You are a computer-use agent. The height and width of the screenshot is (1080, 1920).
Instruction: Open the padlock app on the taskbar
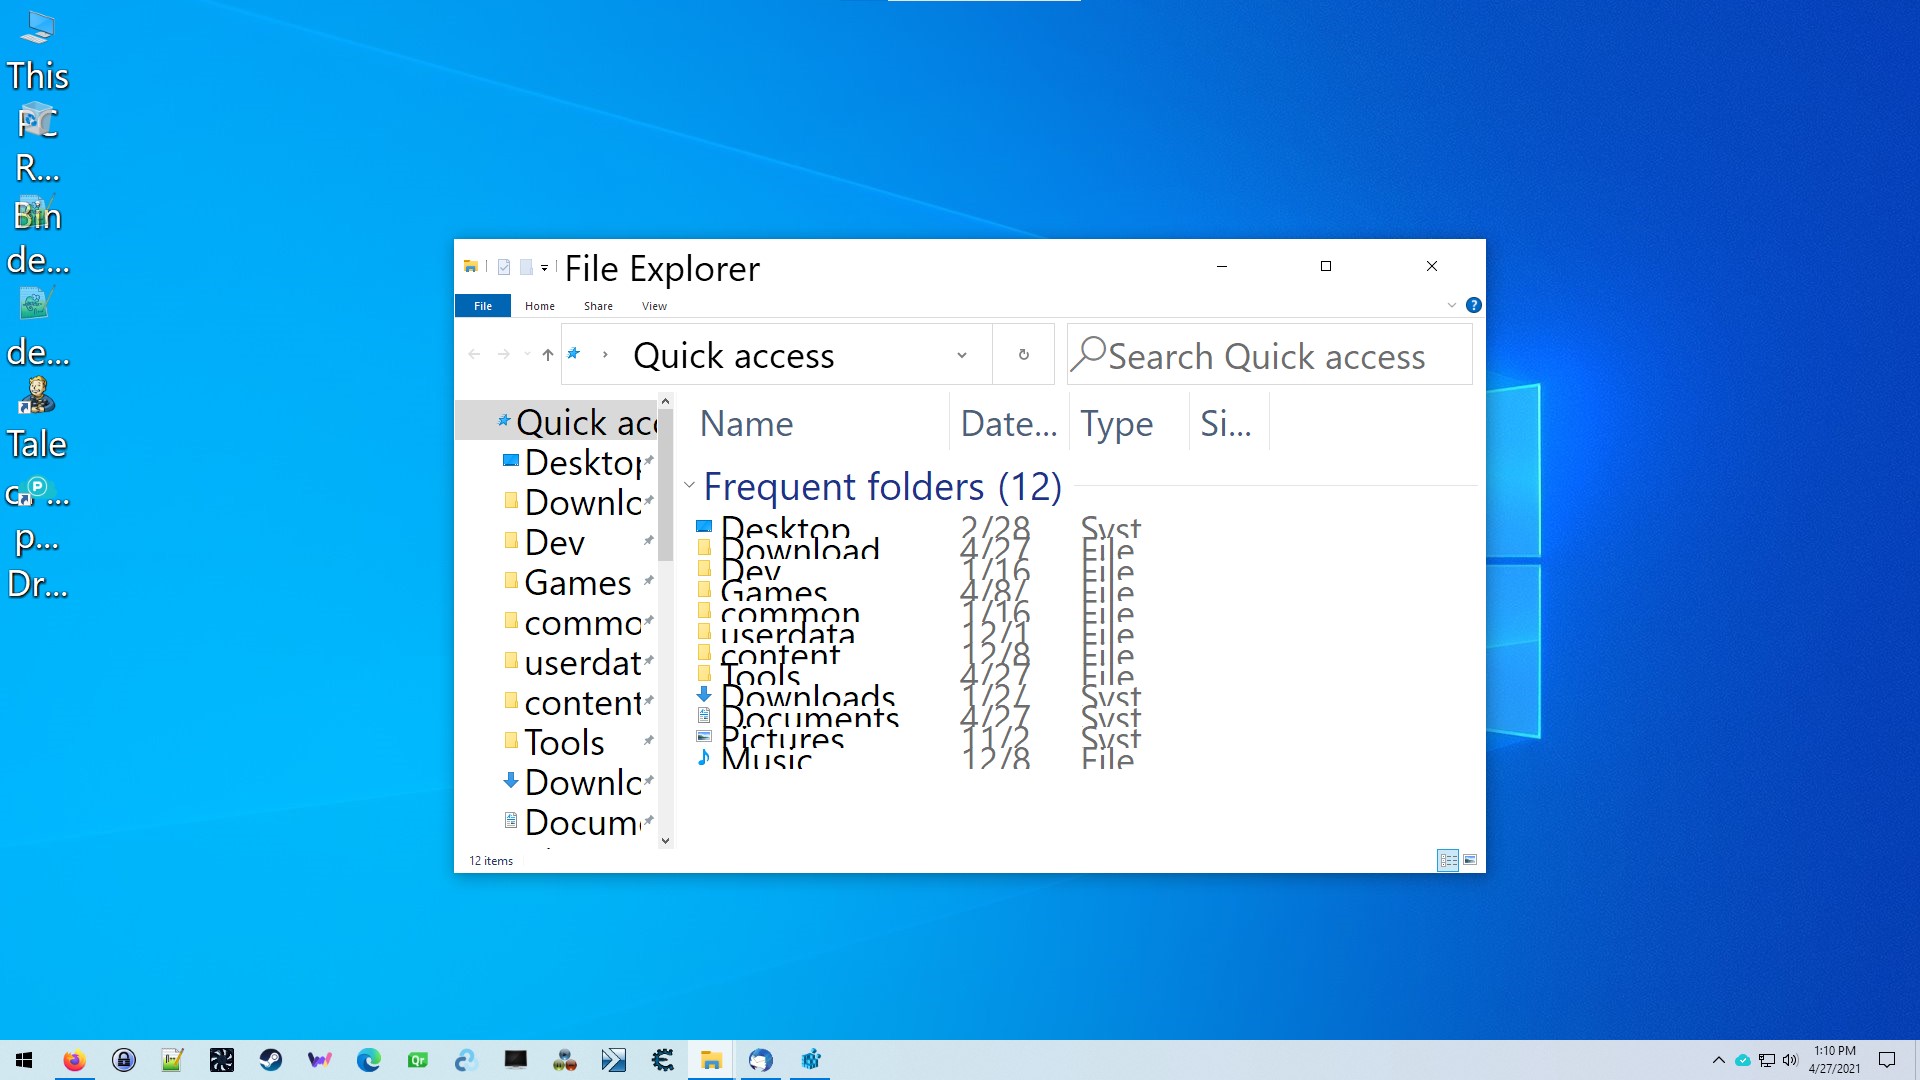click(124, 1060)
